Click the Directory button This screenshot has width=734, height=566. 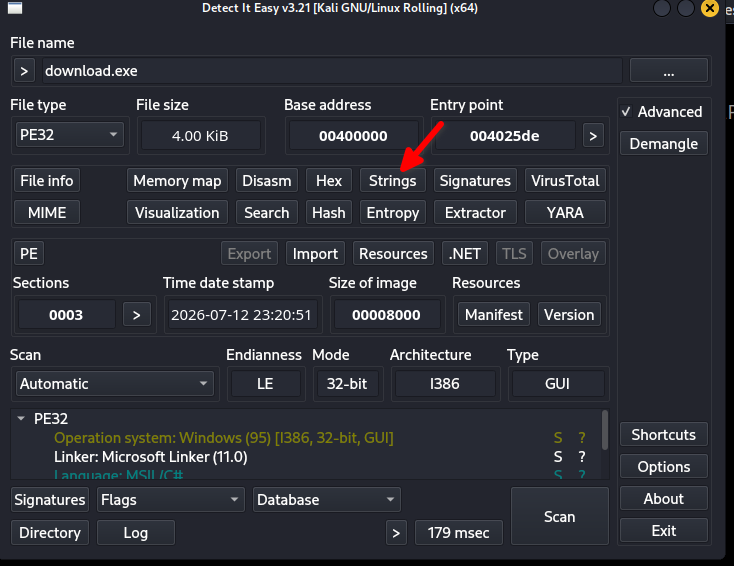(x=50, y=533)
